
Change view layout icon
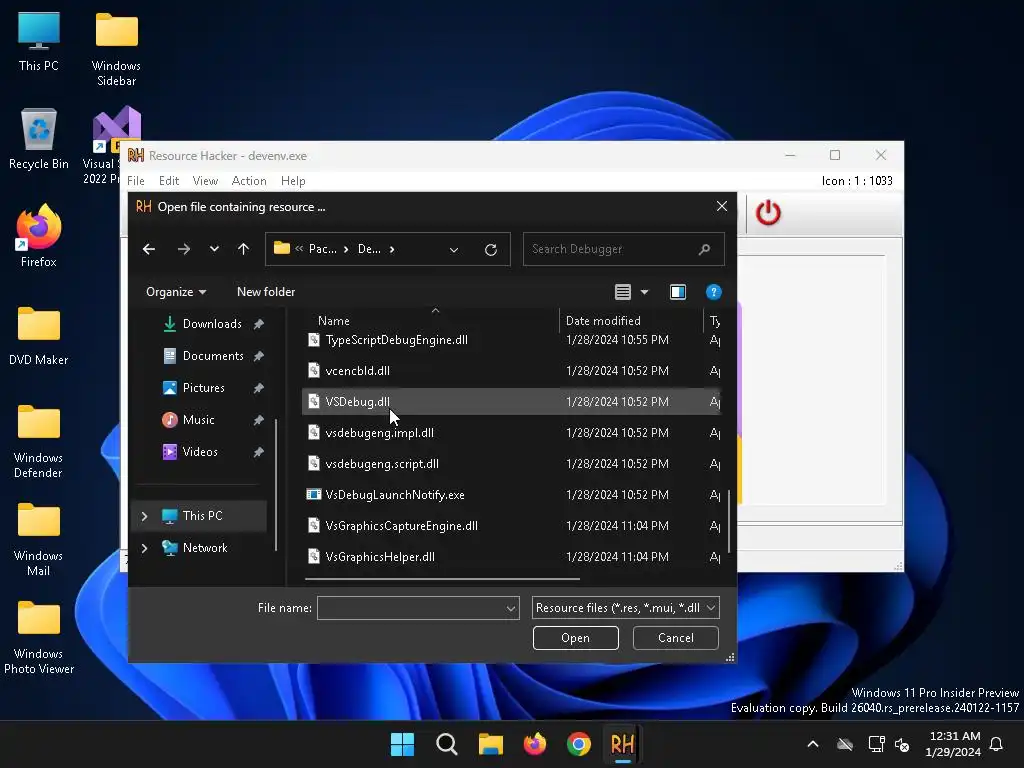click(623, 292)
